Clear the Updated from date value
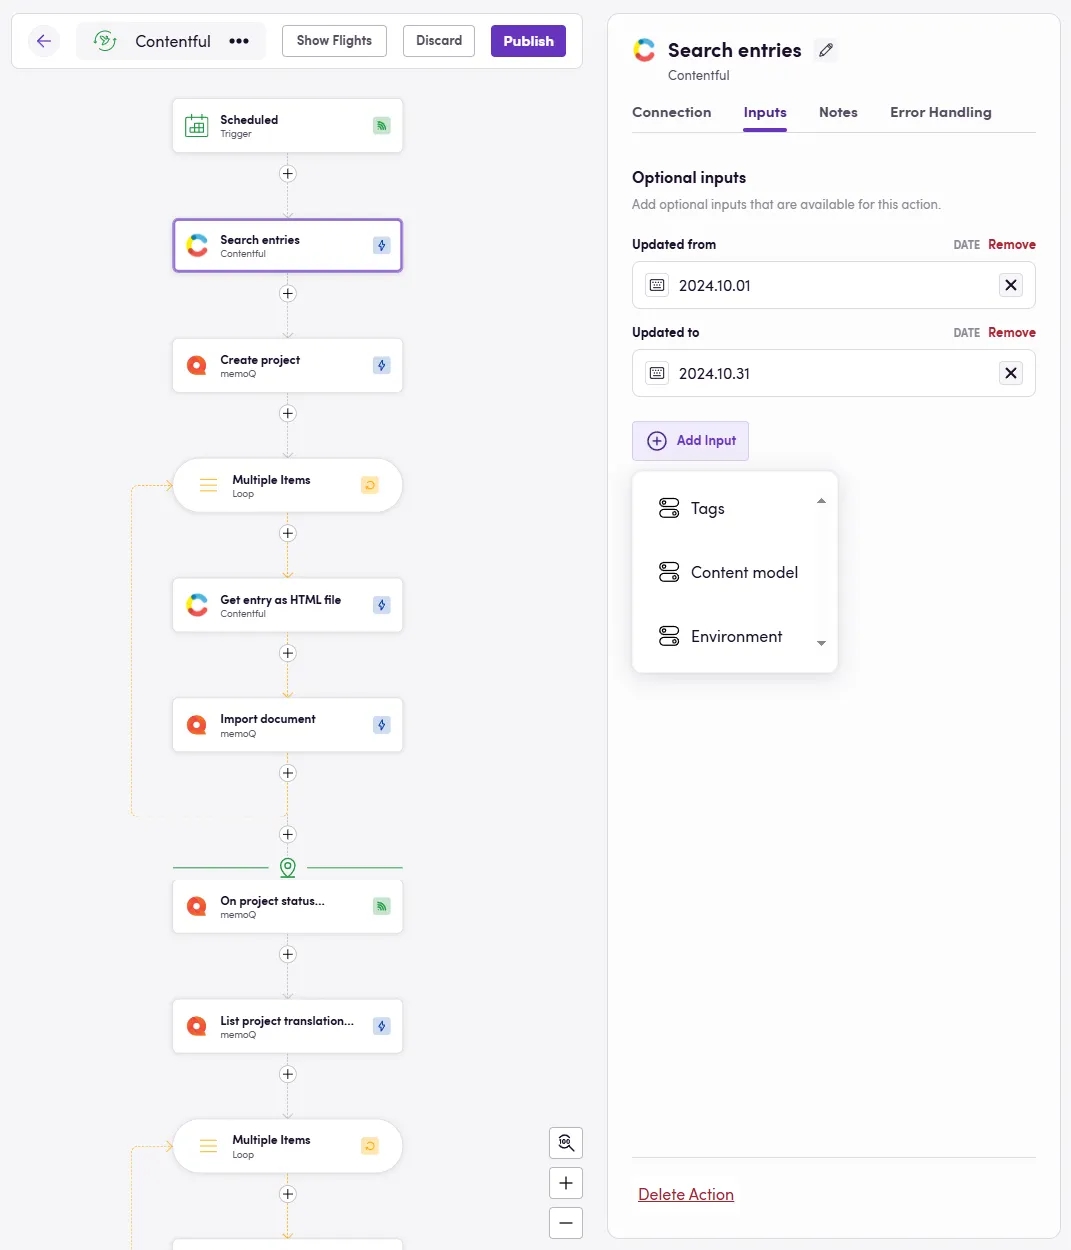Screen dimensions: 1071x1250 tap(1011, 285)
